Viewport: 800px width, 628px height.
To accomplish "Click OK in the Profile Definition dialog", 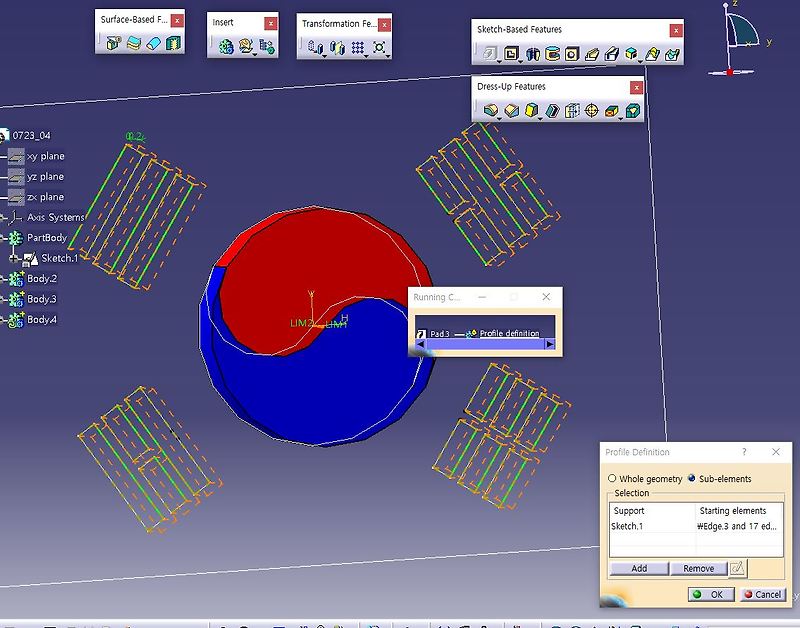I will (713, 594).
